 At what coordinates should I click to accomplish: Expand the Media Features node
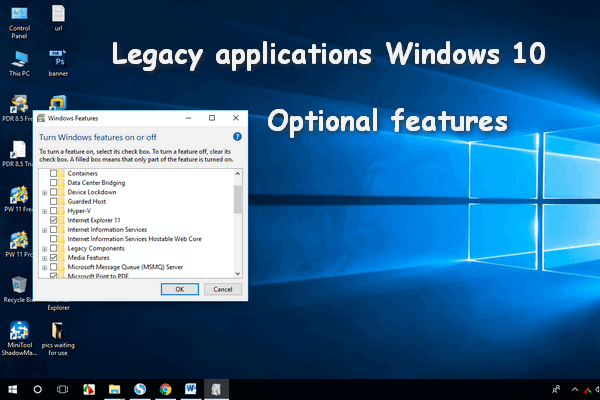44,258
